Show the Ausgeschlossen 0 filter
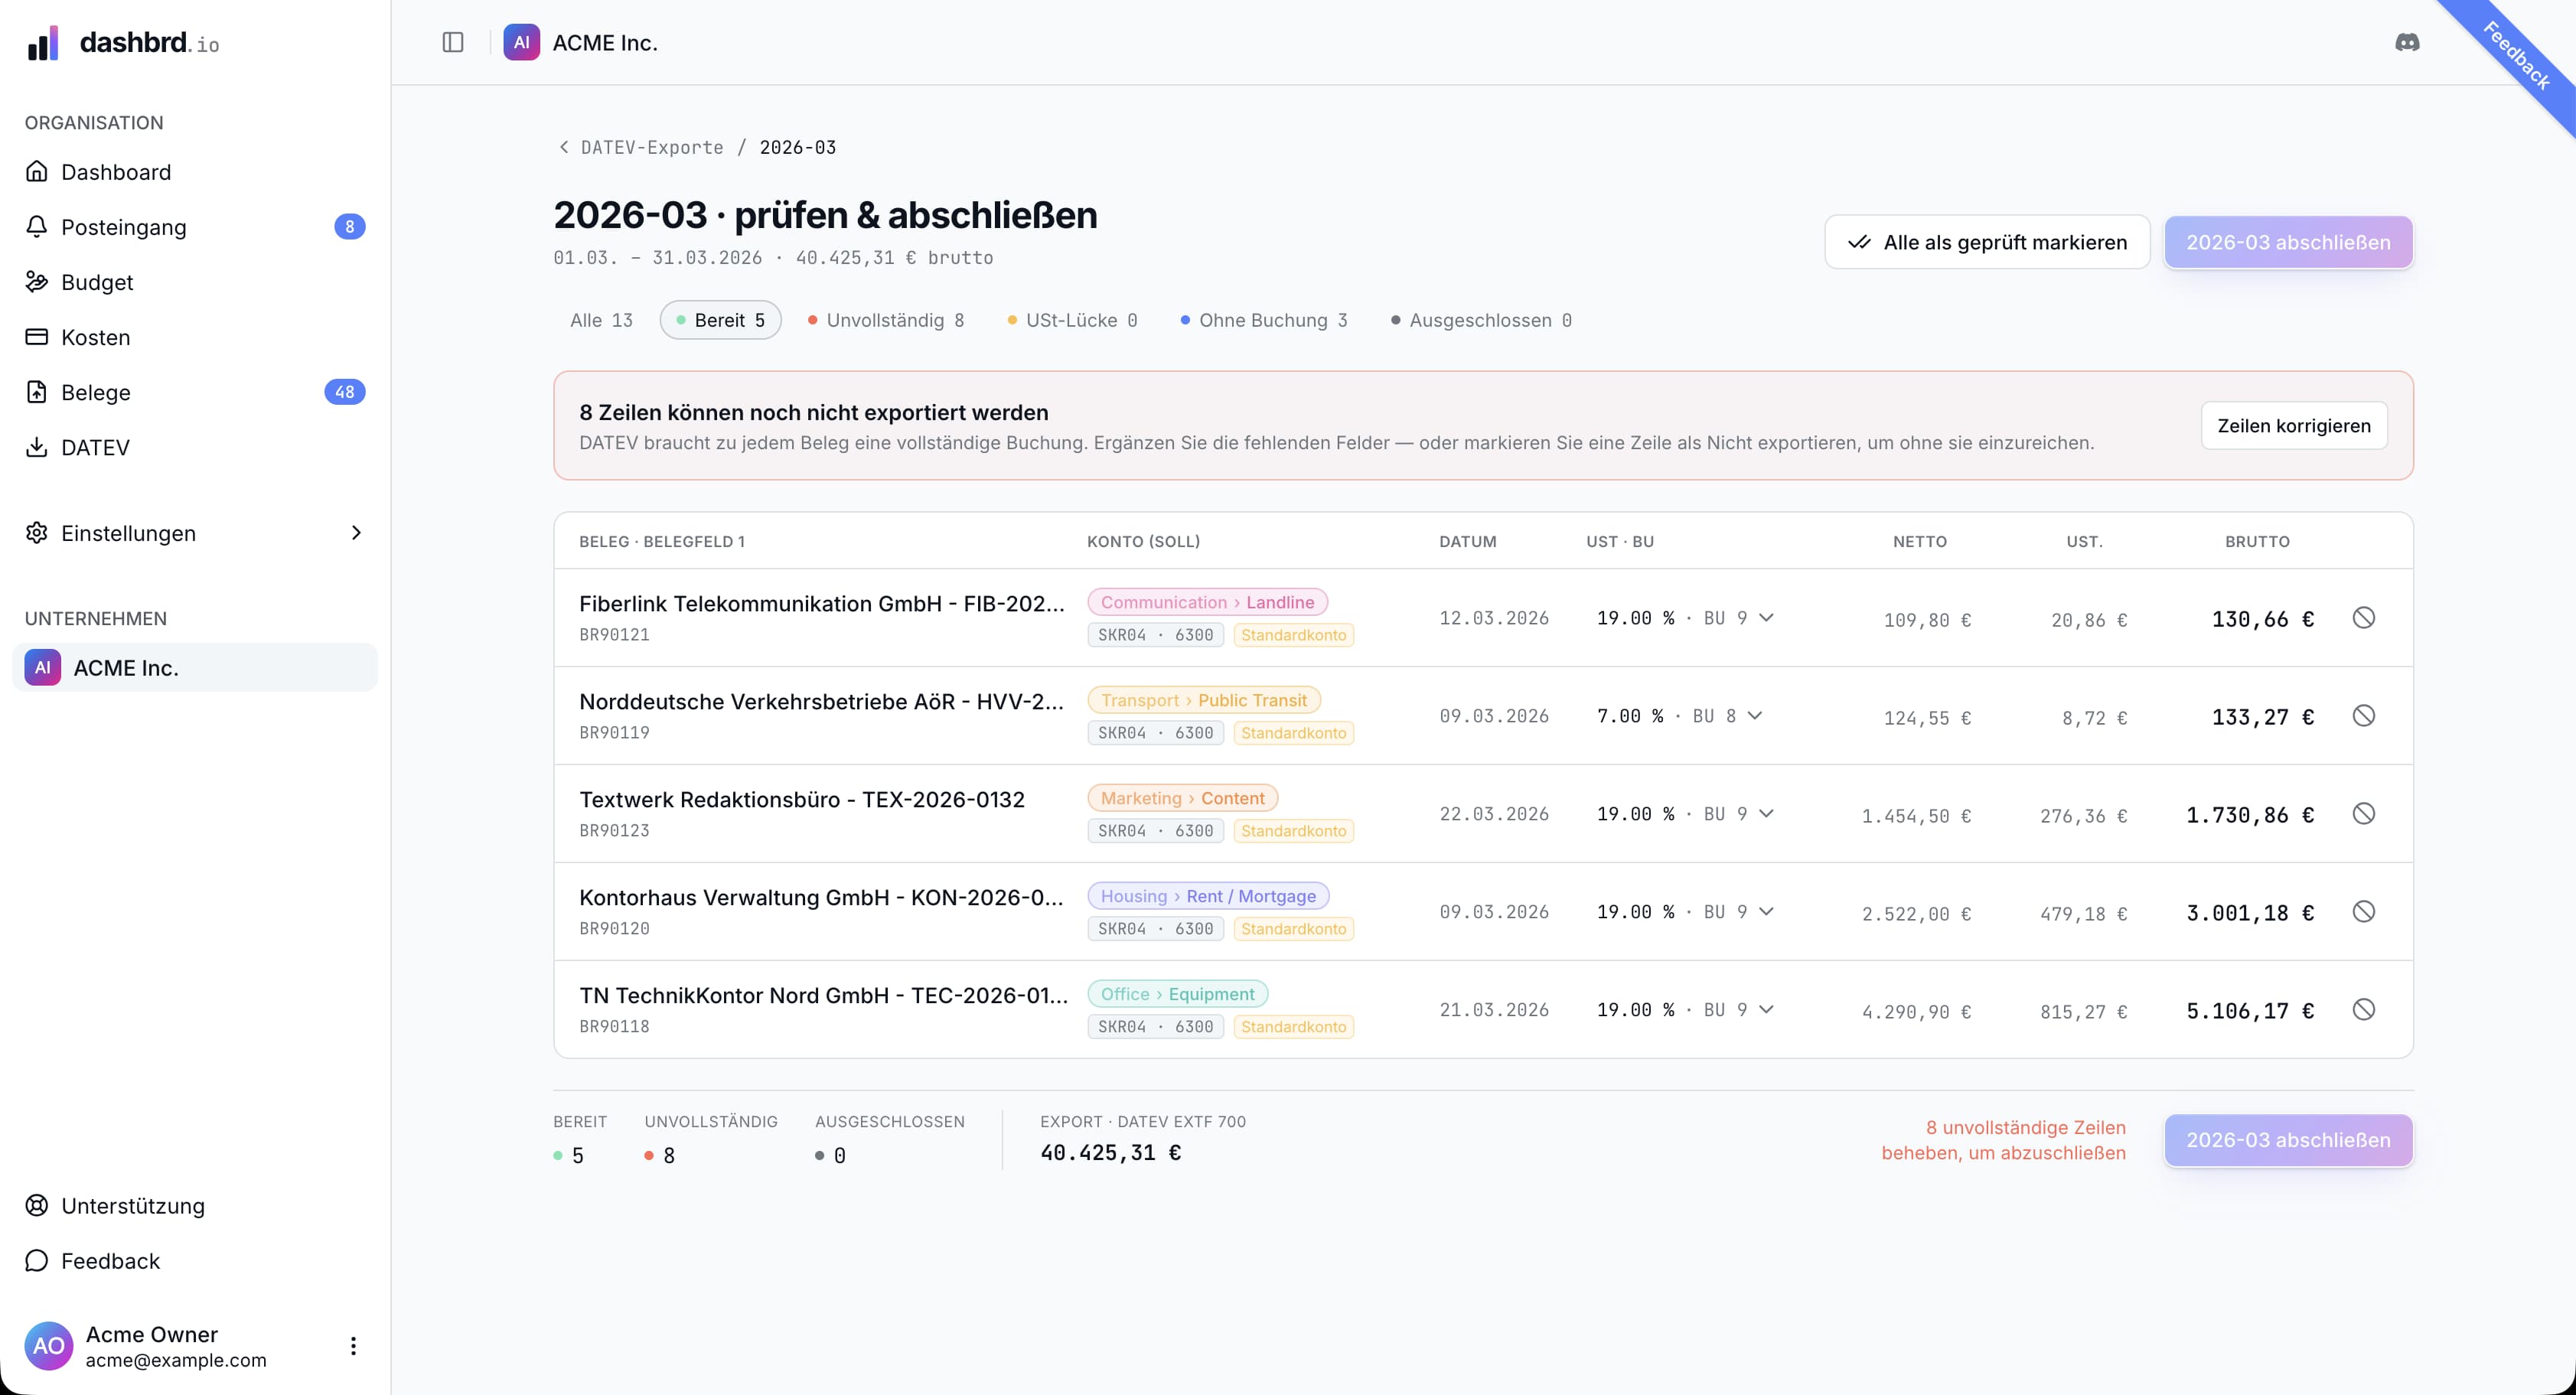 pyautogui.click(x=1481, y=320)
